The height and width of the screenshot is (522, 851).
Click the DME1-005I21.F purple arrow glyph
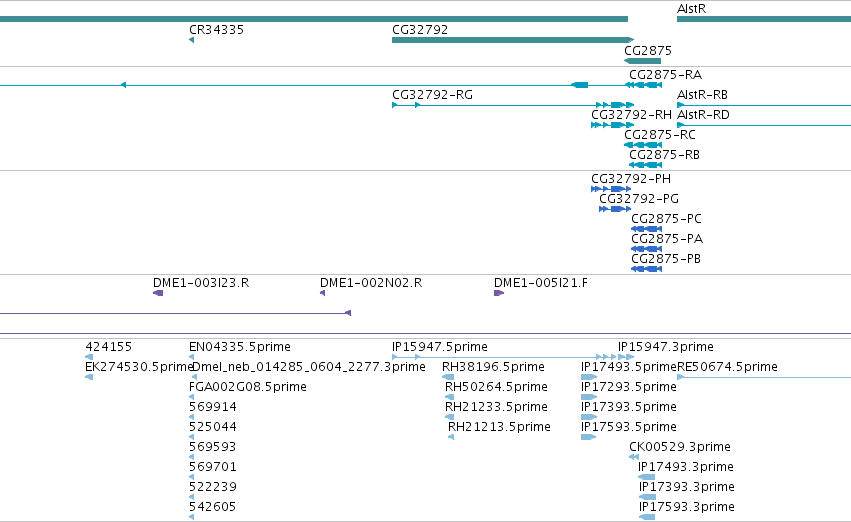pyautogui.click(x=499, y=293)
